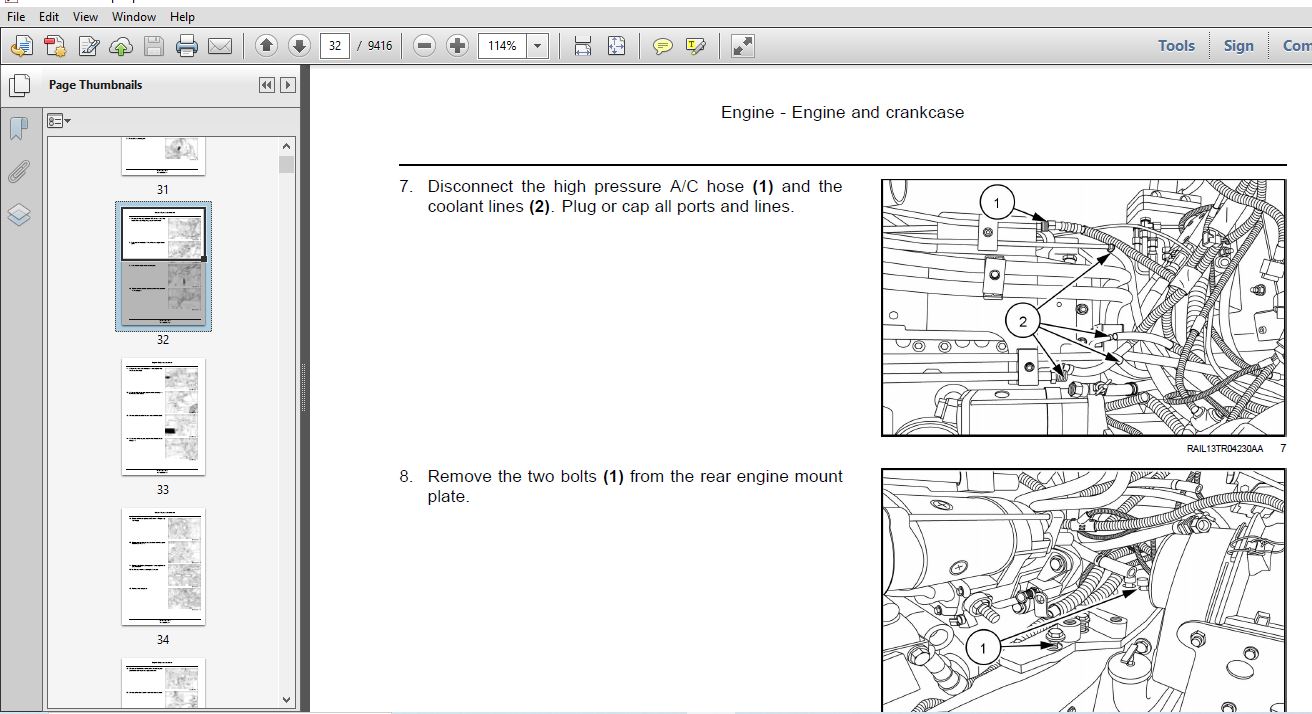Click the cloud upload toolbar icon
Screen dimensions: 1312x714
[x=121, y=45]
